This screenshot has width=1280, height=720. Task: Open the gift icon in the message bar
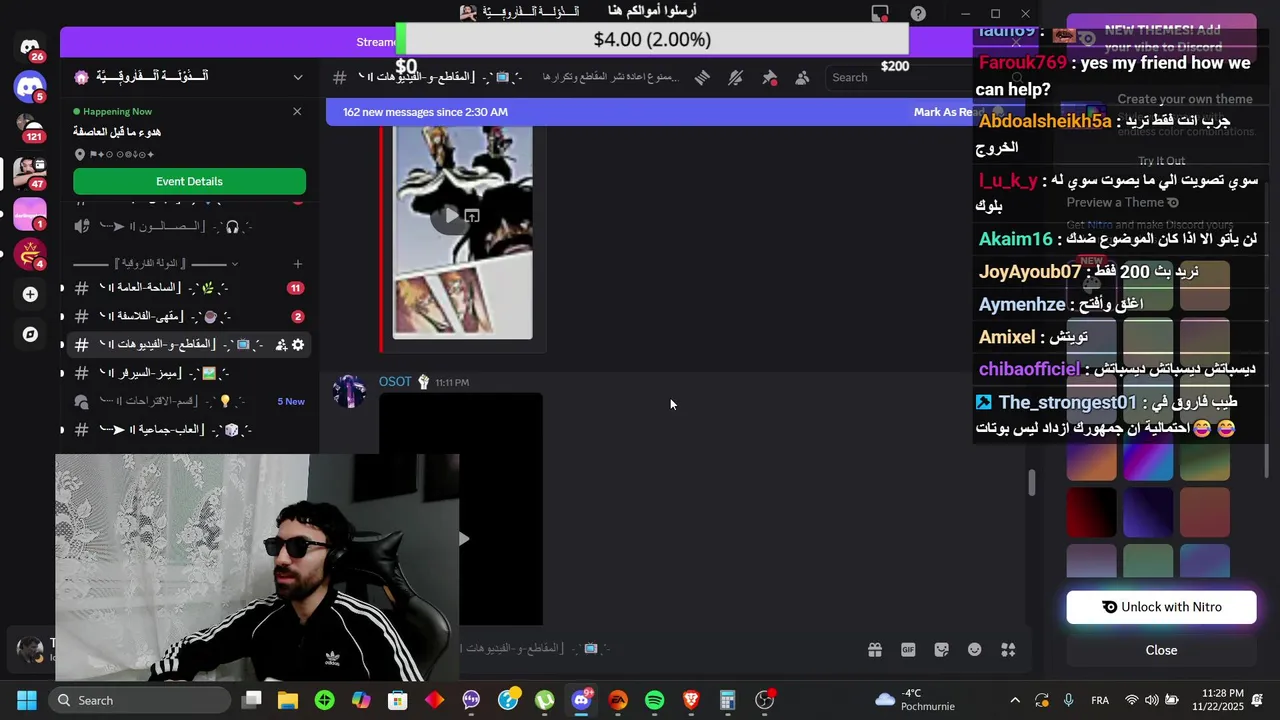[875, 649]
